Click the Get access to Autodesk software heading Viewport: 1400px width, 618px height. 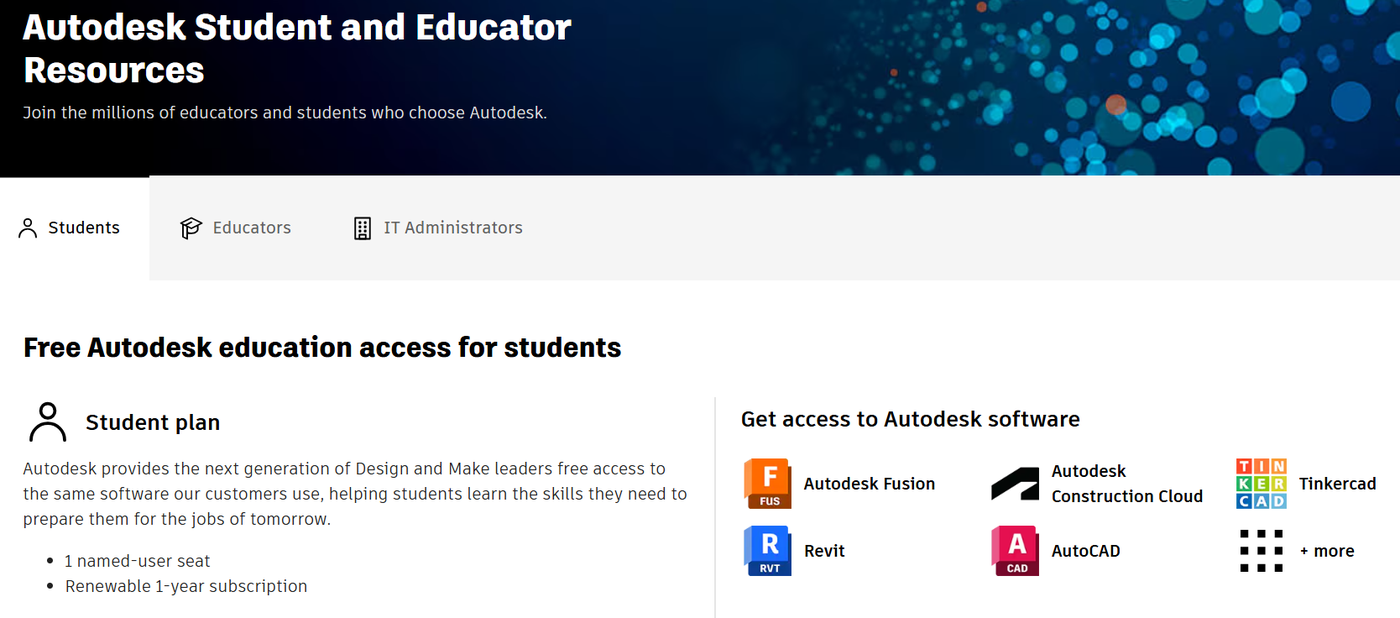[x=910, y=419]
